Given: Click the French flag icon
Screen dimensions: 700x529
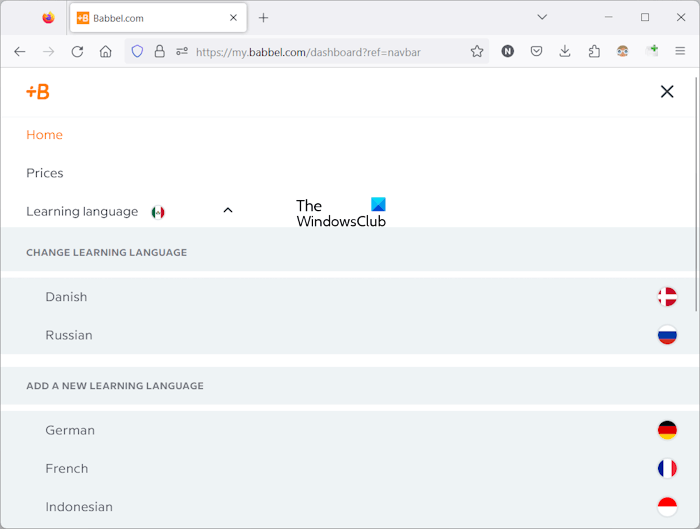Looking at the screenshot, I should 667,469.
